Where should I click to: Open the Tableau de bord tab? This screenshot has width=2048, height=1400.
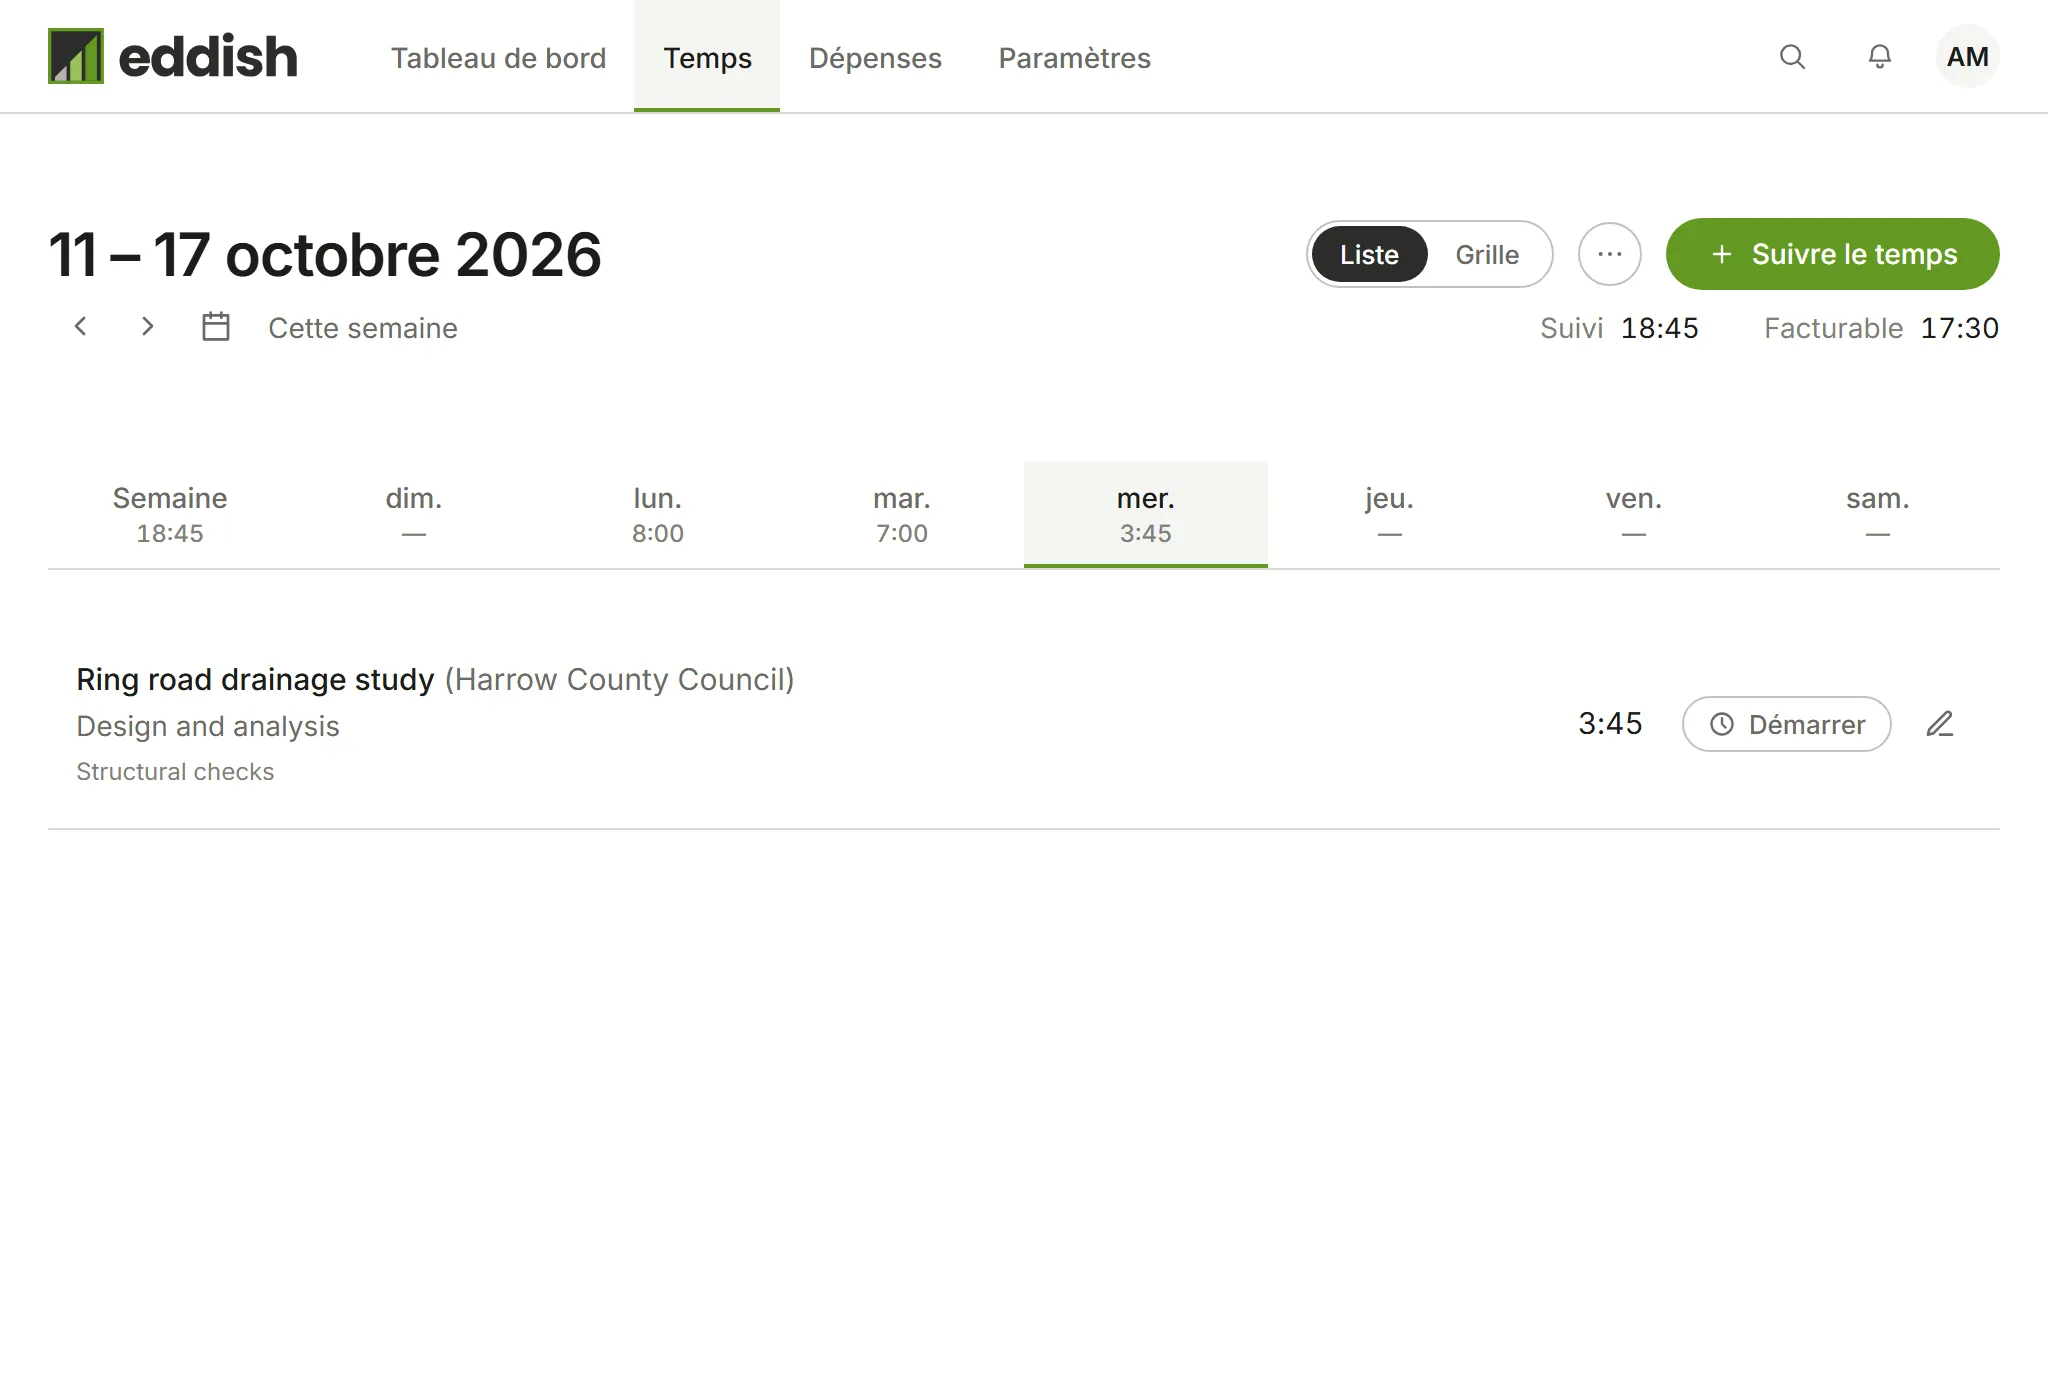498,57
